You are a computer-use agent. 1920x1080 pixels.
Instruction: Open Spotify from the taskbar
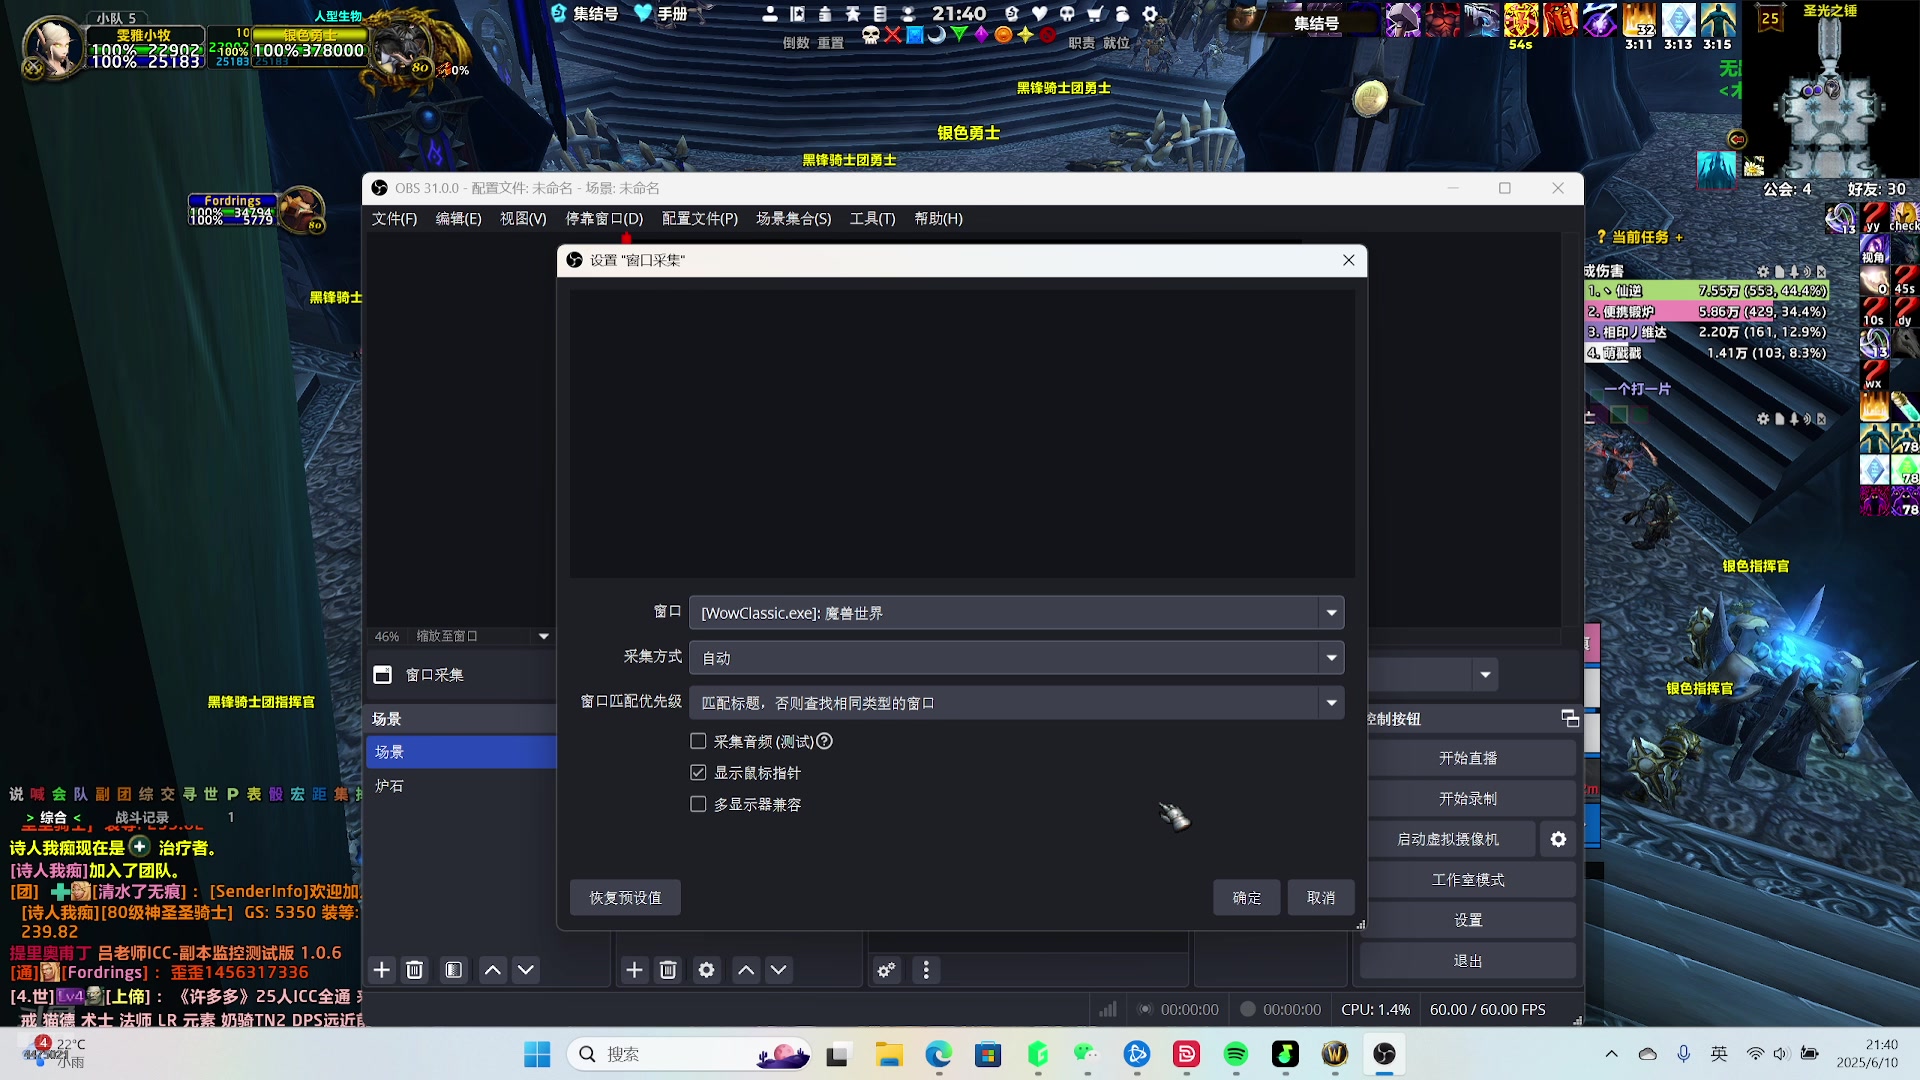point(1236,1054)
